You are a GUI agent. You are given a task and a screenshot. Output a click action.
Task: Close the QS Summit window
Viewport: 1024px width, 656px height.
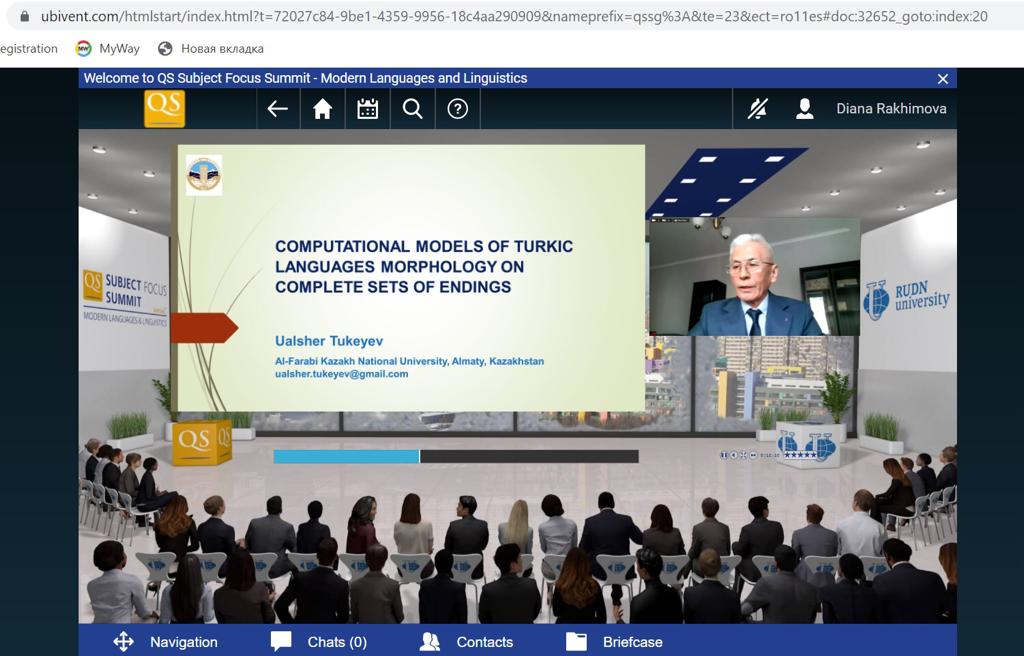[942, 79]
